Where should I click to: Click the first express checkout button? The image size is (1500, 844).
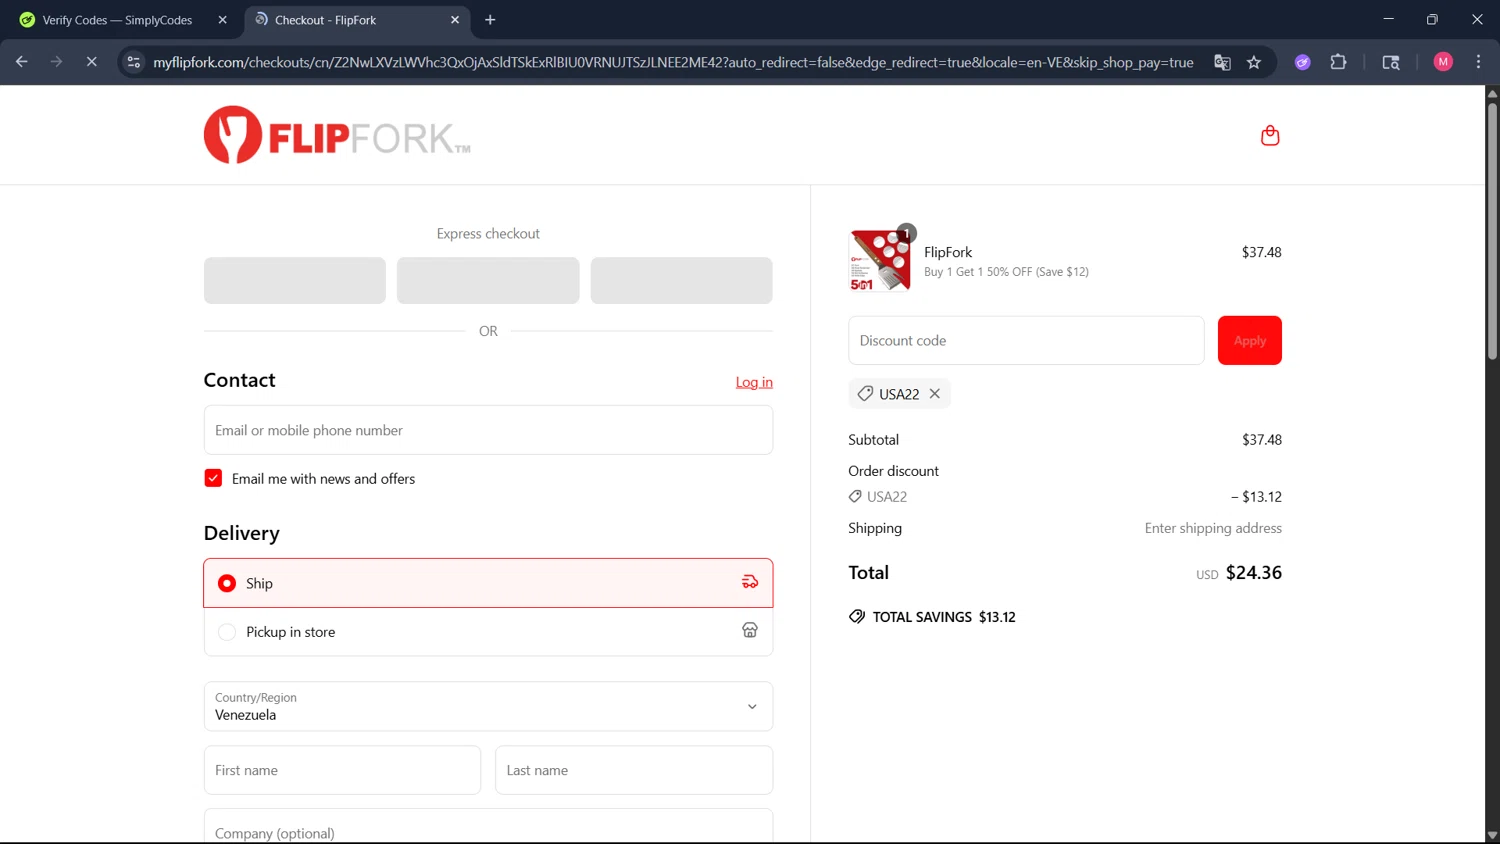pos(295,280)
